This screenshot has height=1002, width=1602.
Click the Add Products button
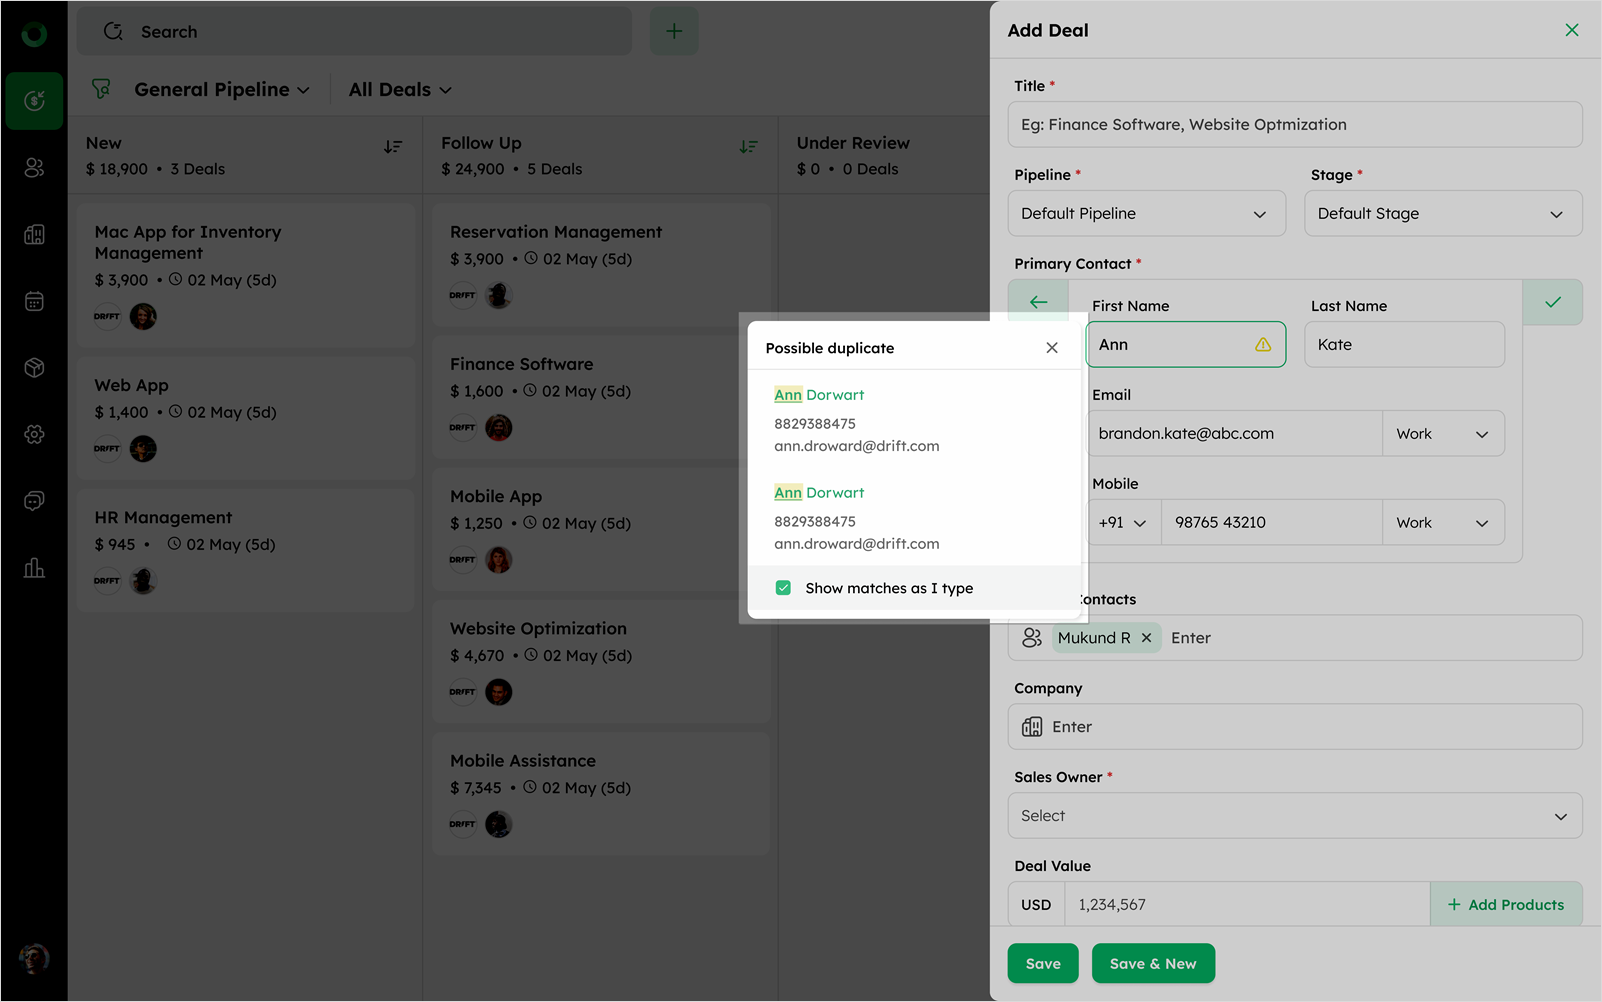point(1506,905)
